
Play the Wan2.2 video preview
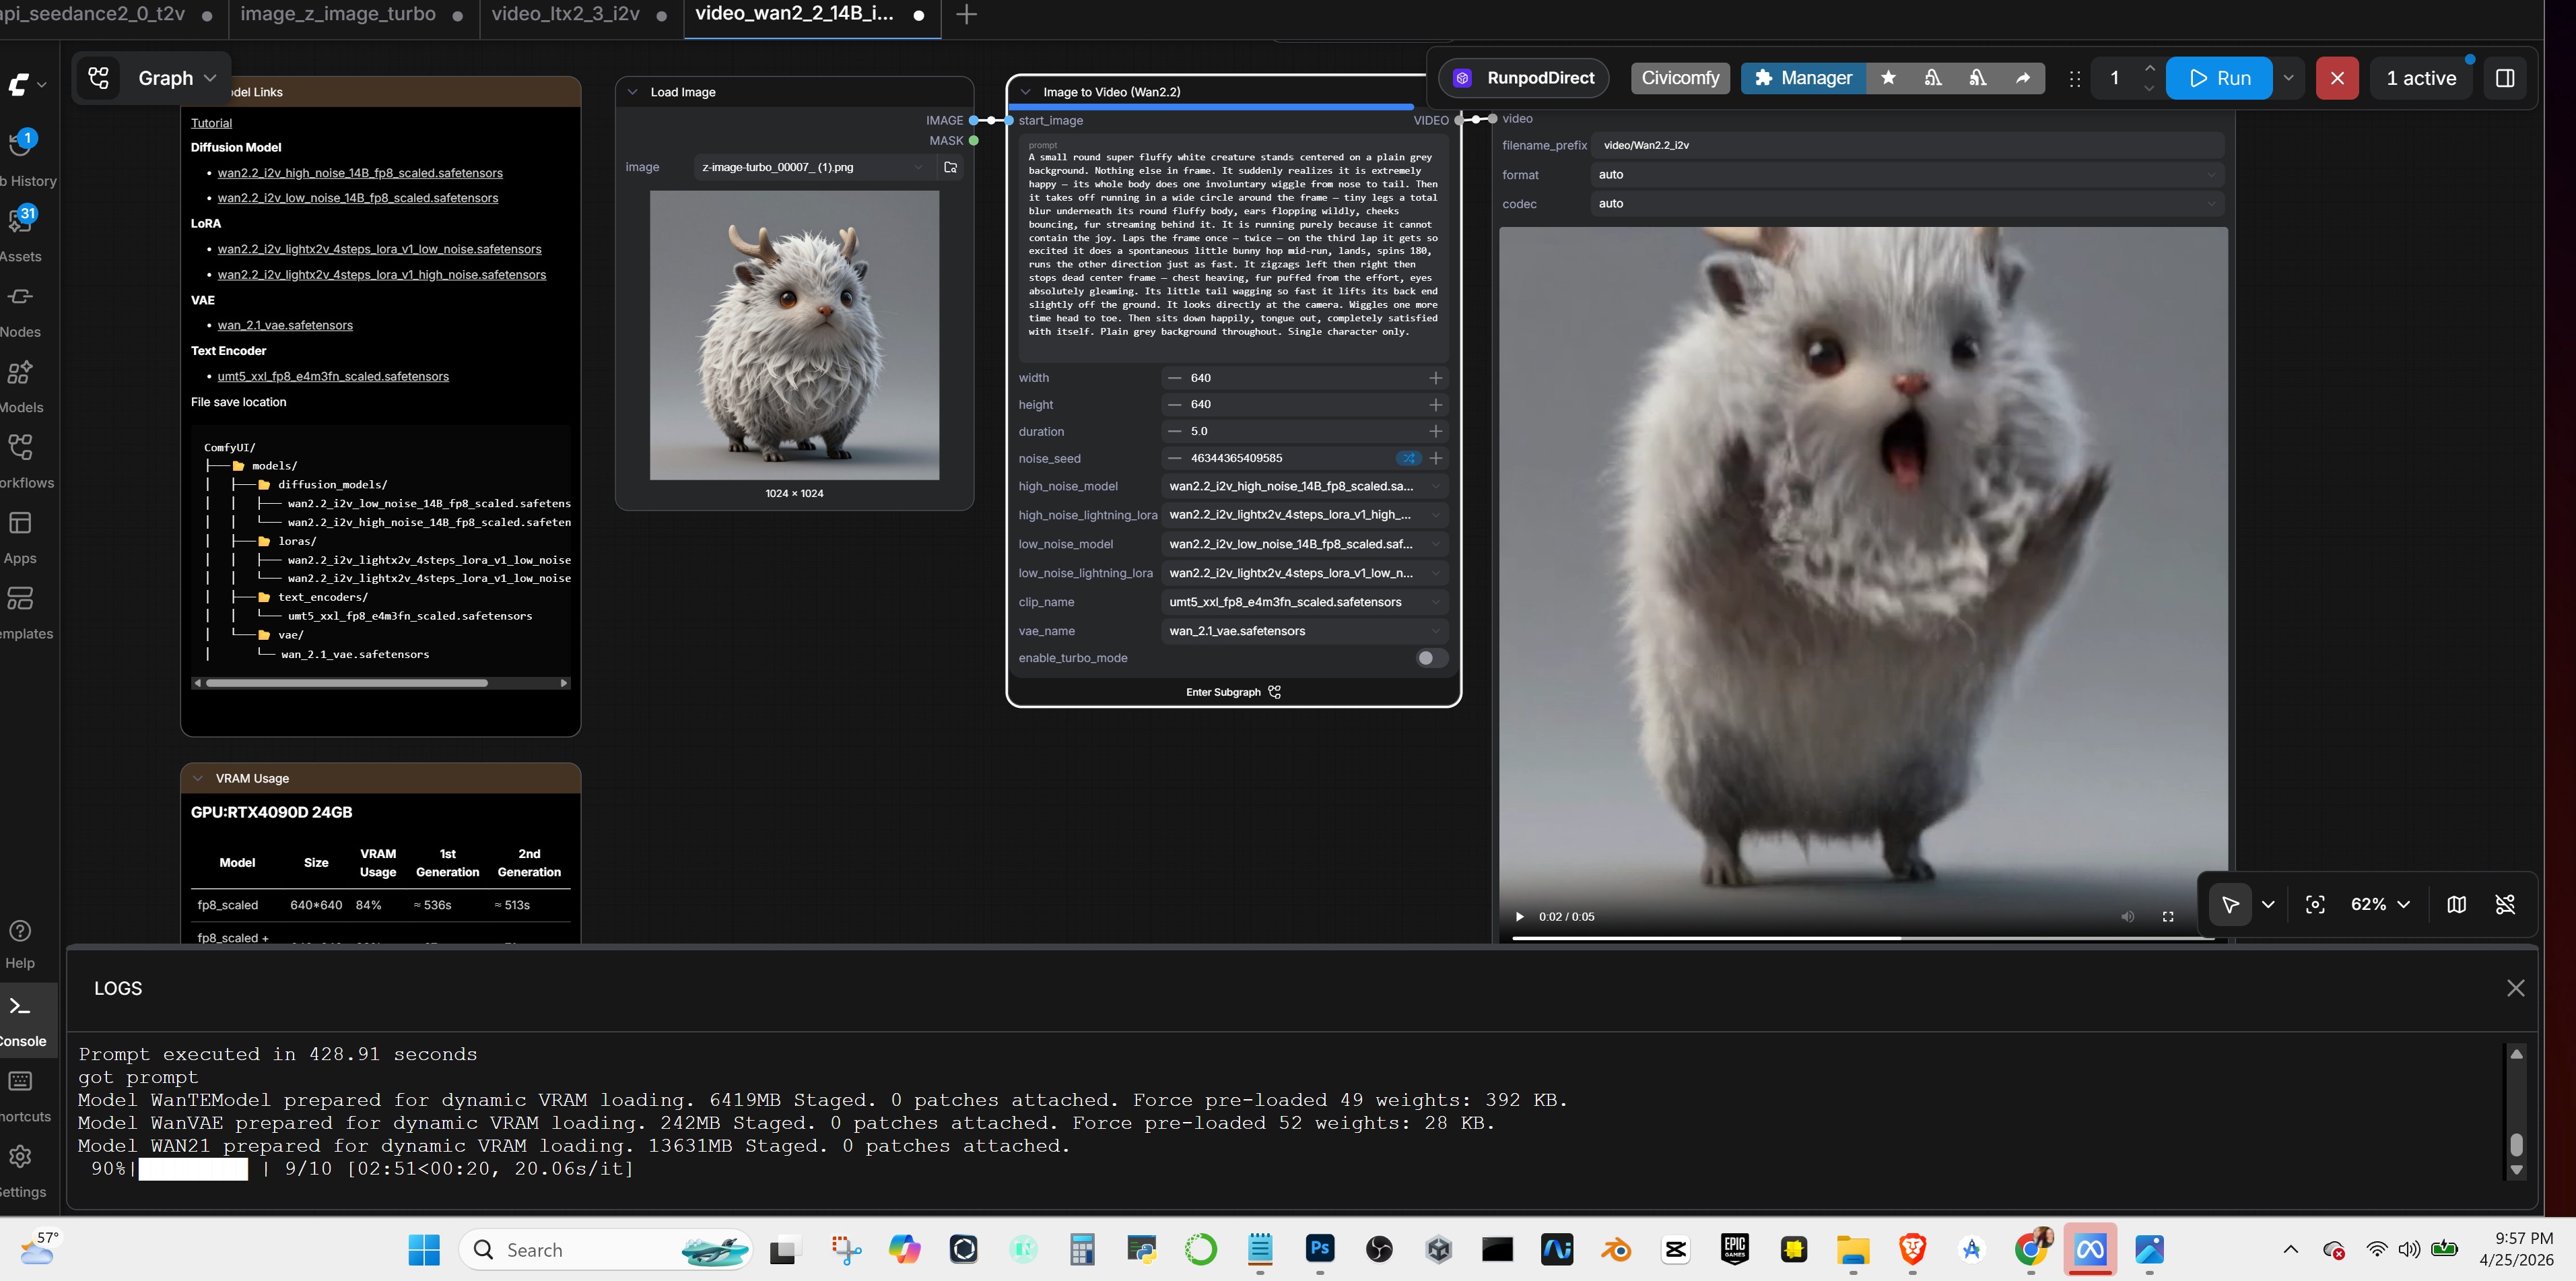point(1519,916)
